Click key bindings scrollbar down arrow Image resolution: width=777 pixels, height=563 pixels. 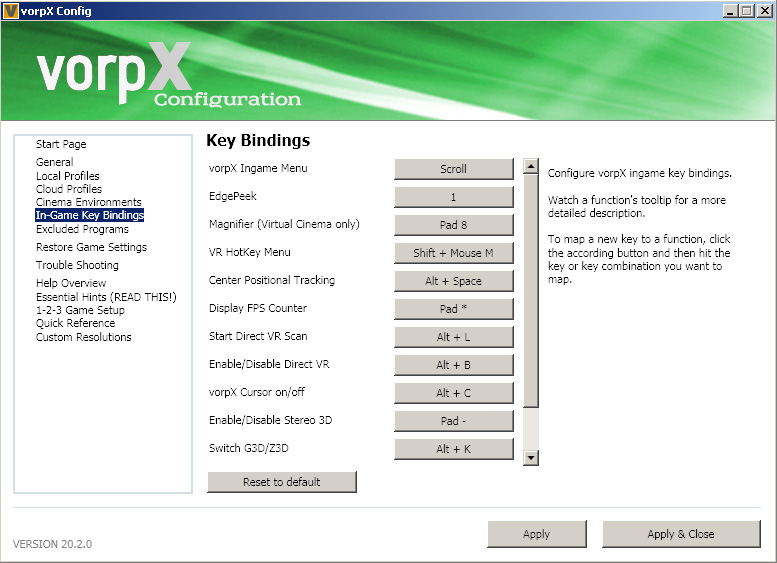[x=531, y=458]
